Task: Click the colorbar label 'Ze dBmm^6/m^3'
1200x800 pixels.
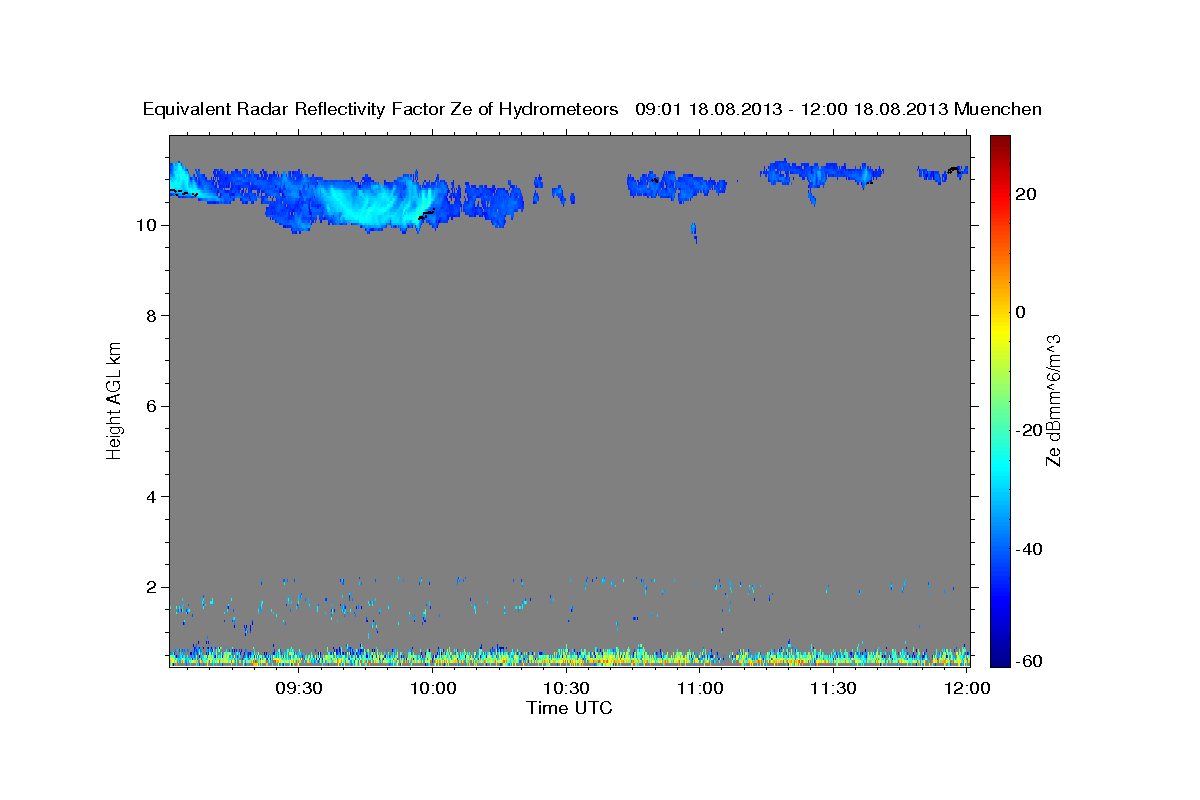Action: 1053,400
